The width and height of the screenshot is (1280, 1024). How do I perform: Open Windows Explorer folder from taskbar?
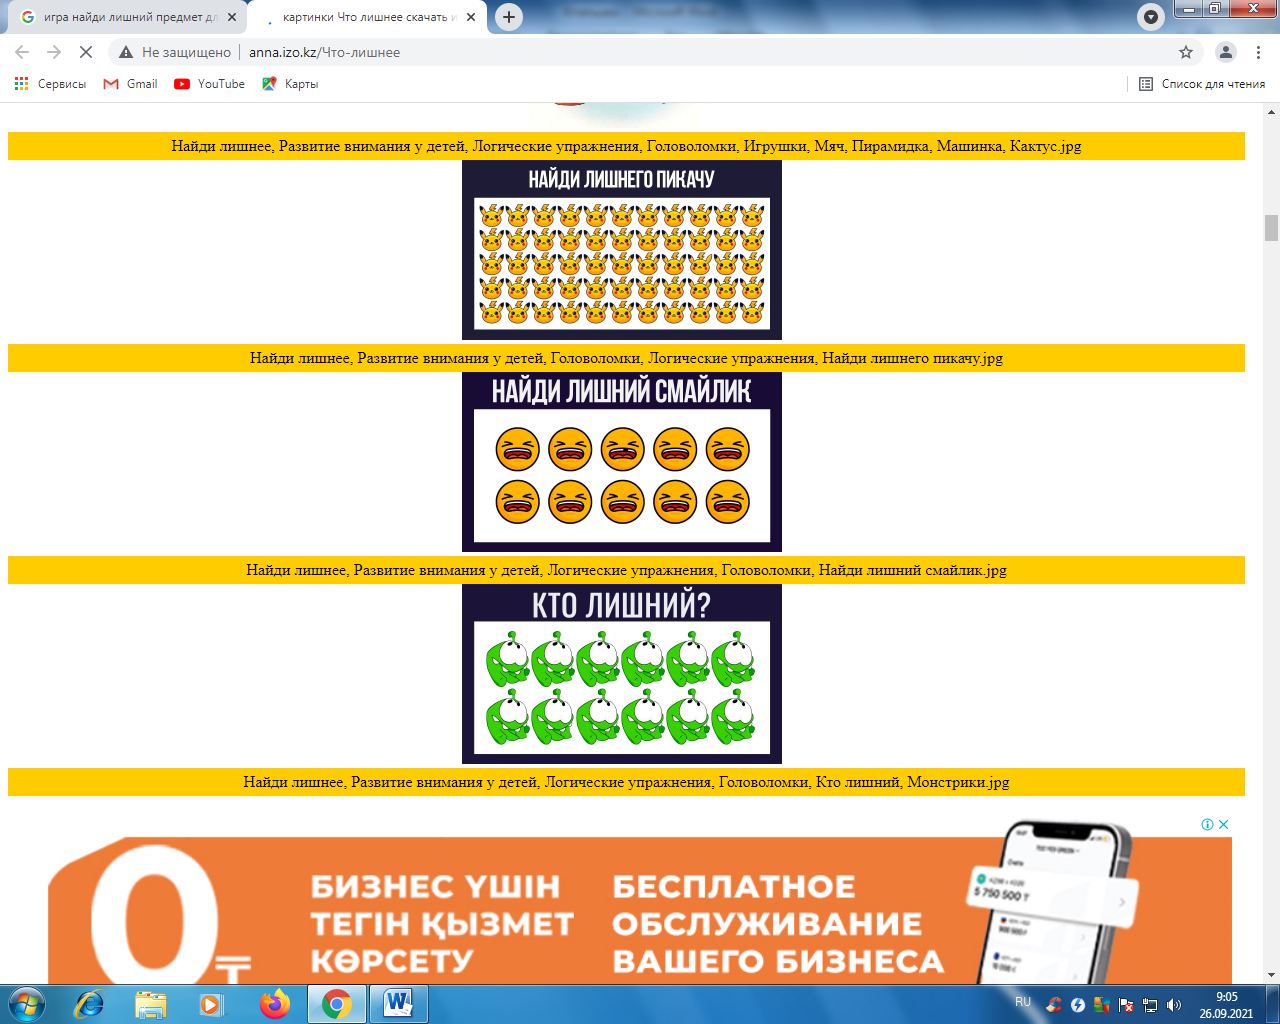151,1004
